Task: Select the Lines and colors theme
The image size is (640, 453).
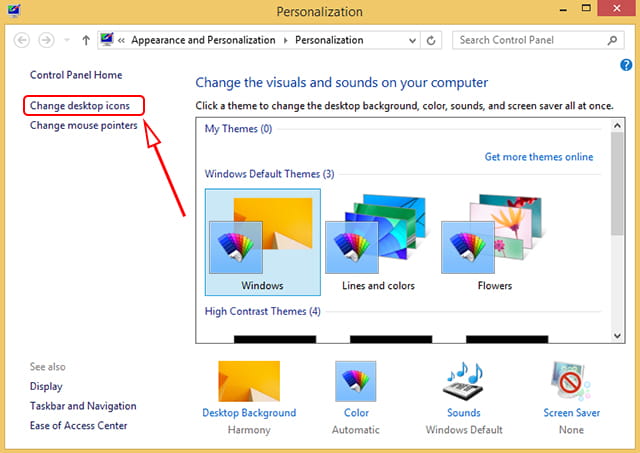Action: pyautogui.click(x=378, y=242)
